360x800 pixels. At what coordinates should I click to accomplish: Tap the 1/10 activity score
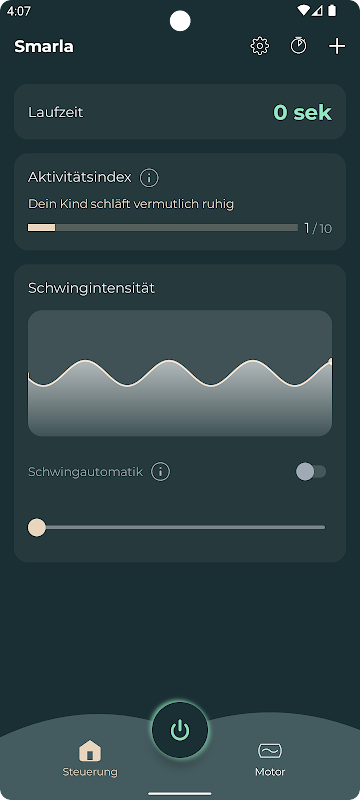coord(318,228)
